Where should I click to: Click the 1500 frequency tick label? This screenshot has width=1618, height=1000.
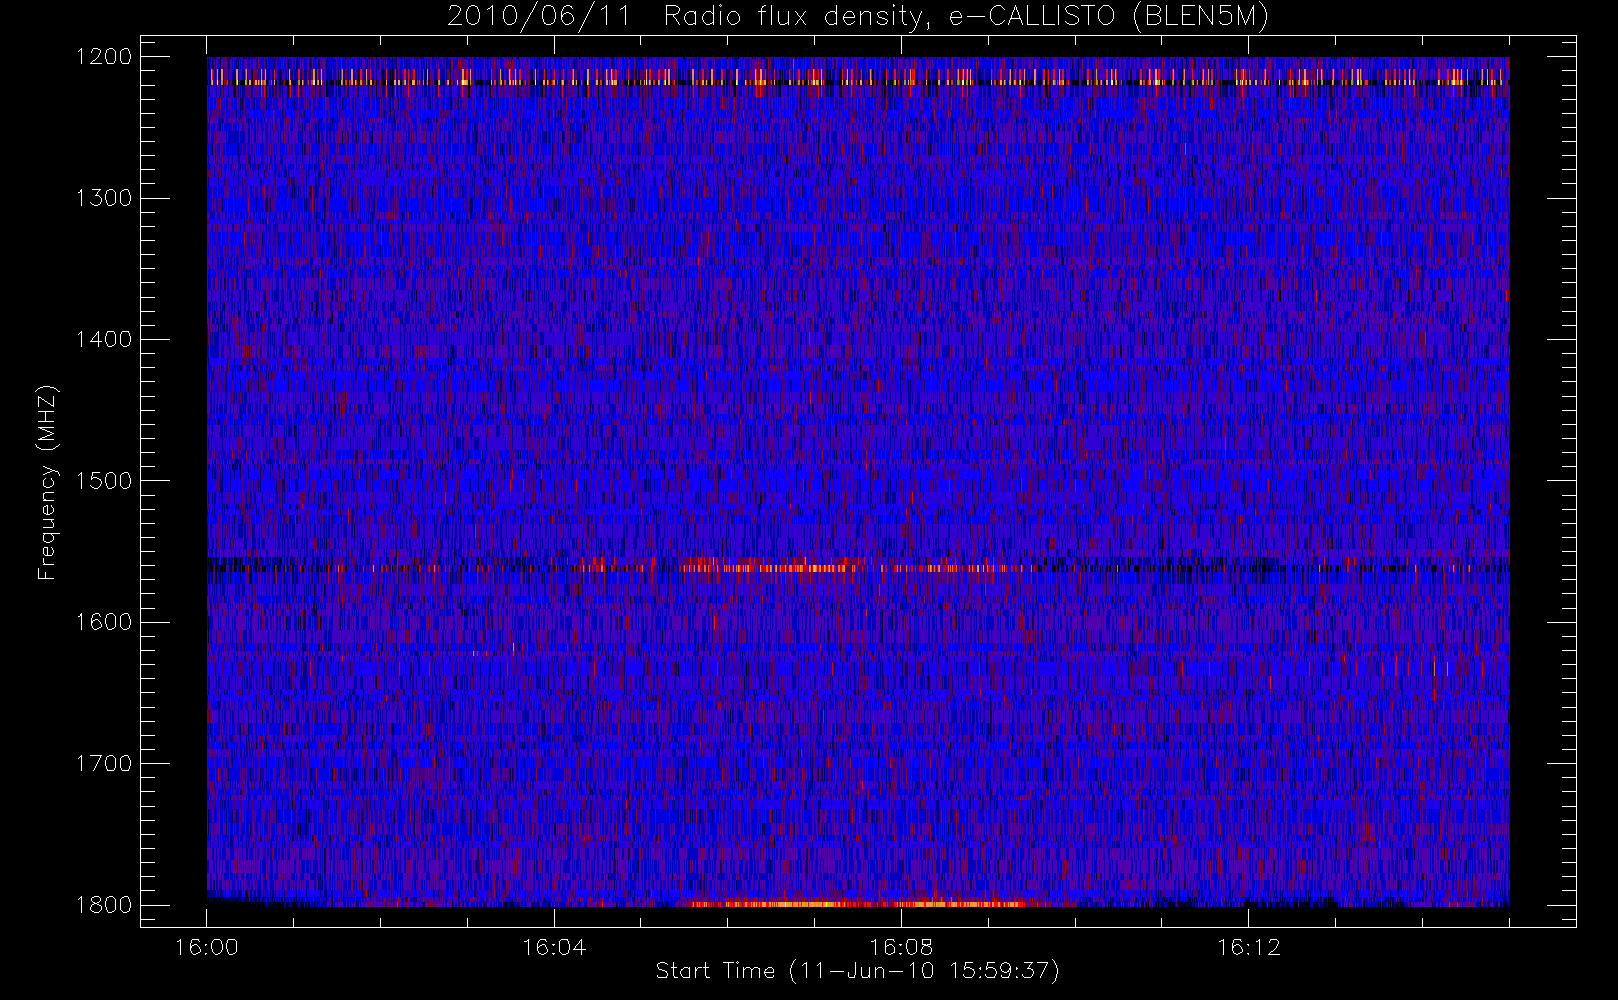(x=104, y=481)
